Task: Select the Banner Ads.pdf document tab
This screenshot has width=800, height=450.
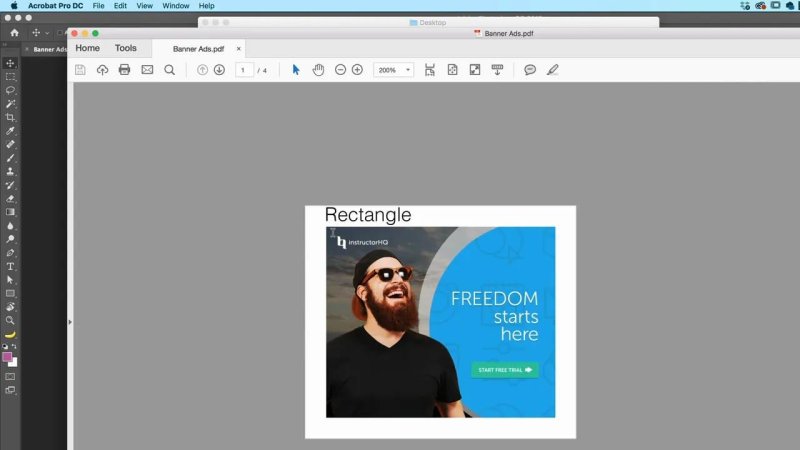Action: click(198, 49)
